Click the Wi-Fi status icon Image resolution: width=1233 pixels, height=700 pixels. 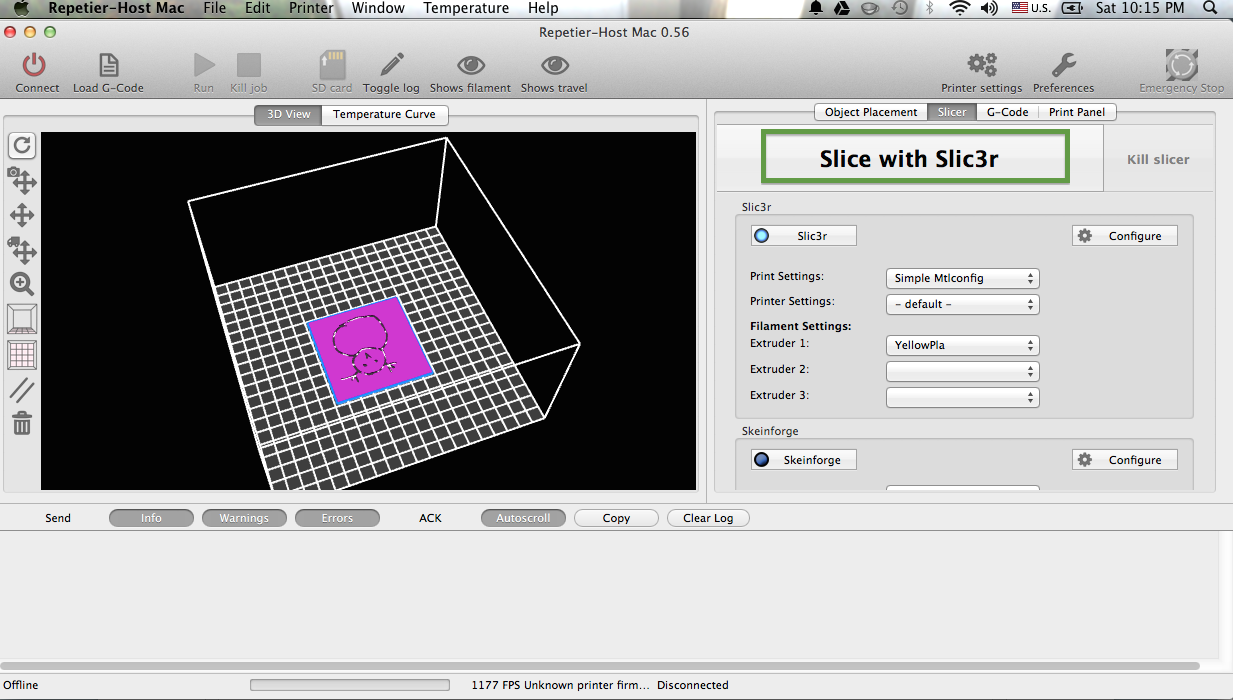pyautogui.click(x=960, y=8)
